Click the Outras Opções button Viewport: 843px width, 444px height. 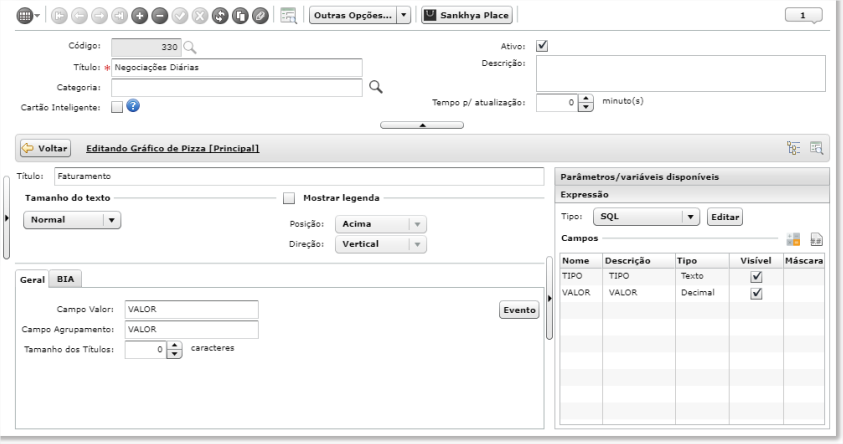tap(353, 16)
